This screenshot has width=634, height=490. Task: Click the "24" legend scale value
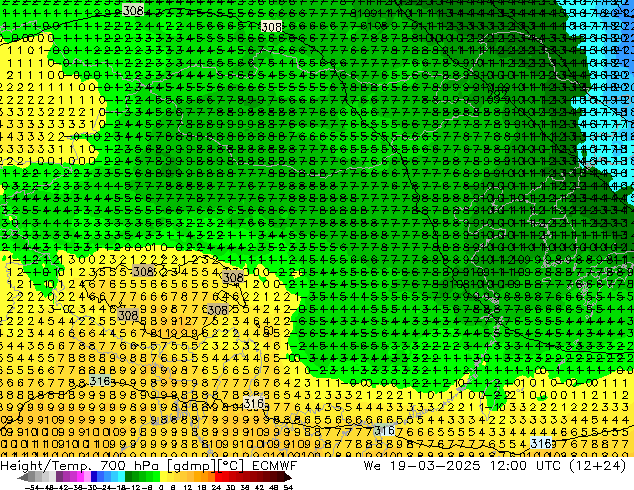tap(217, 488)
